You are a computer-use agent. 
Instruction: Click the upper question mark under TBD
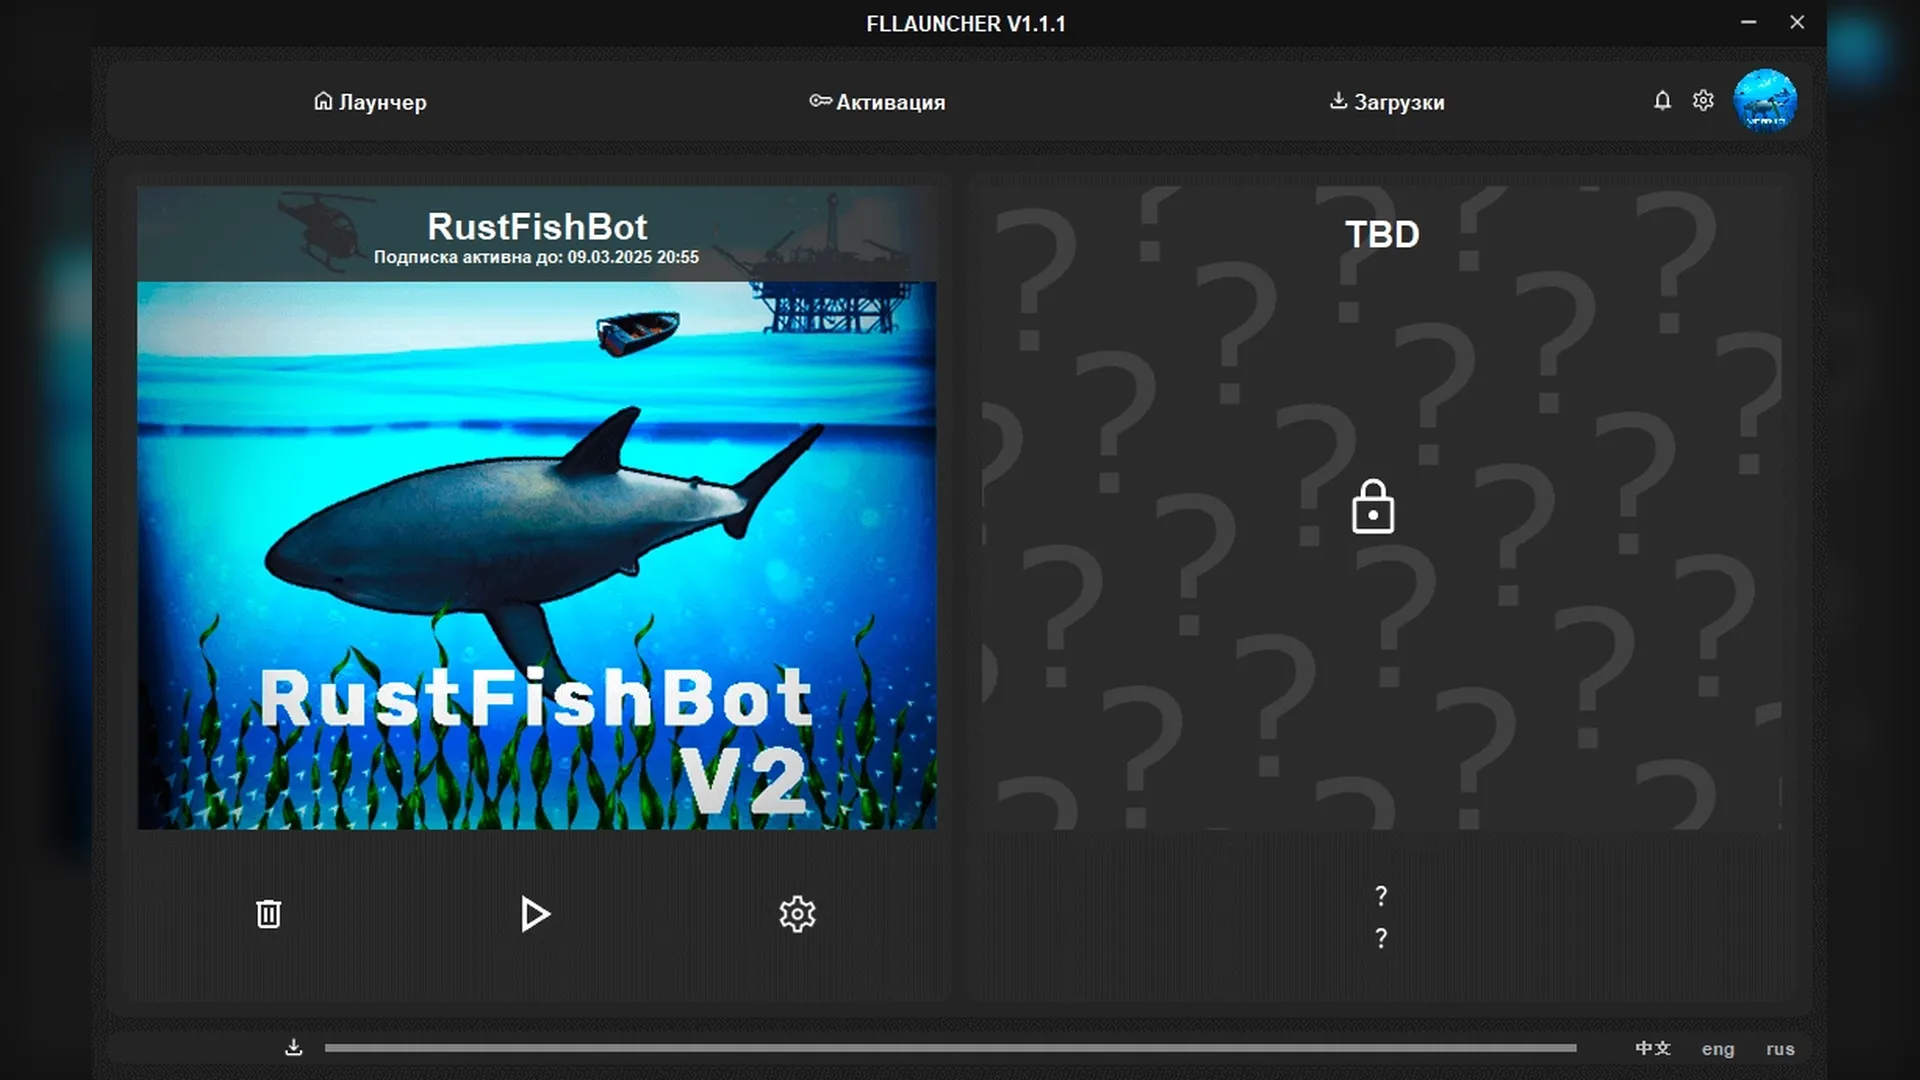1381,896
